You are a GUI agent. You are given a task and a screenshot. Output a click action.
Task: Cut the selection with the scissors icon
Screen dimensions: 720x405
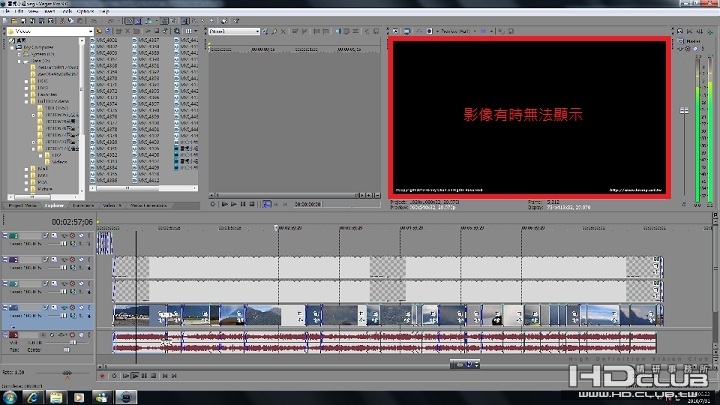point(62,21)
